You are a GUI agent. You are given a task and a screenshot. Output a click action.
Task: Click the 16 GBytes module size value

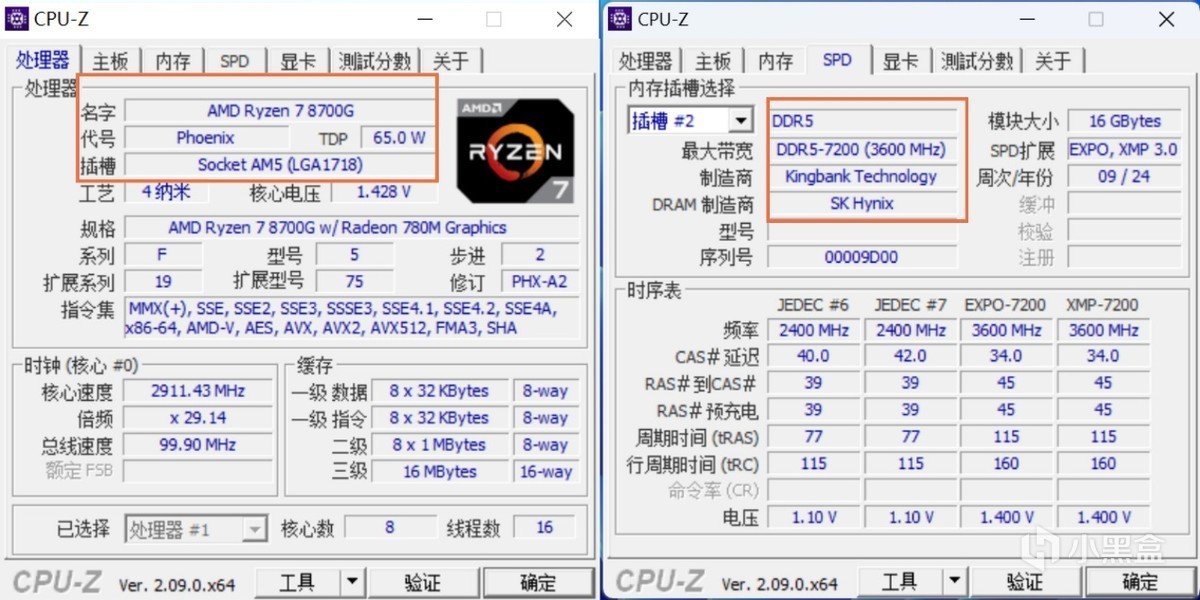tap(1124, 121)
